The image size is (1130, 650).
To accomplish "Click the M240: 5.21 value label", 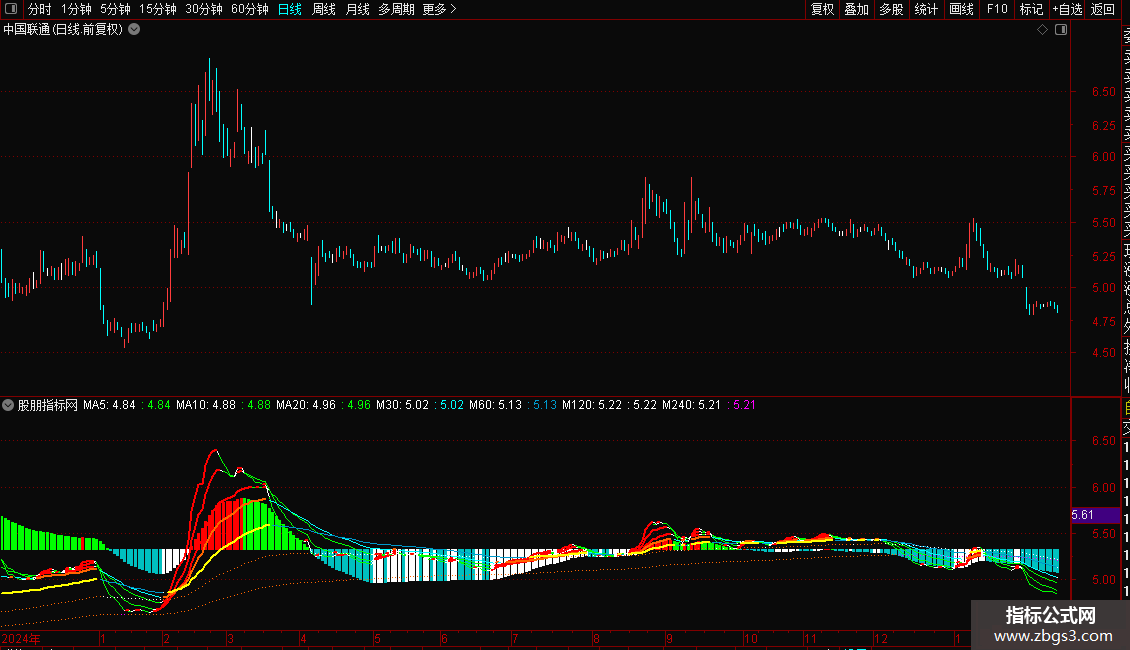I will click(691, 405).
